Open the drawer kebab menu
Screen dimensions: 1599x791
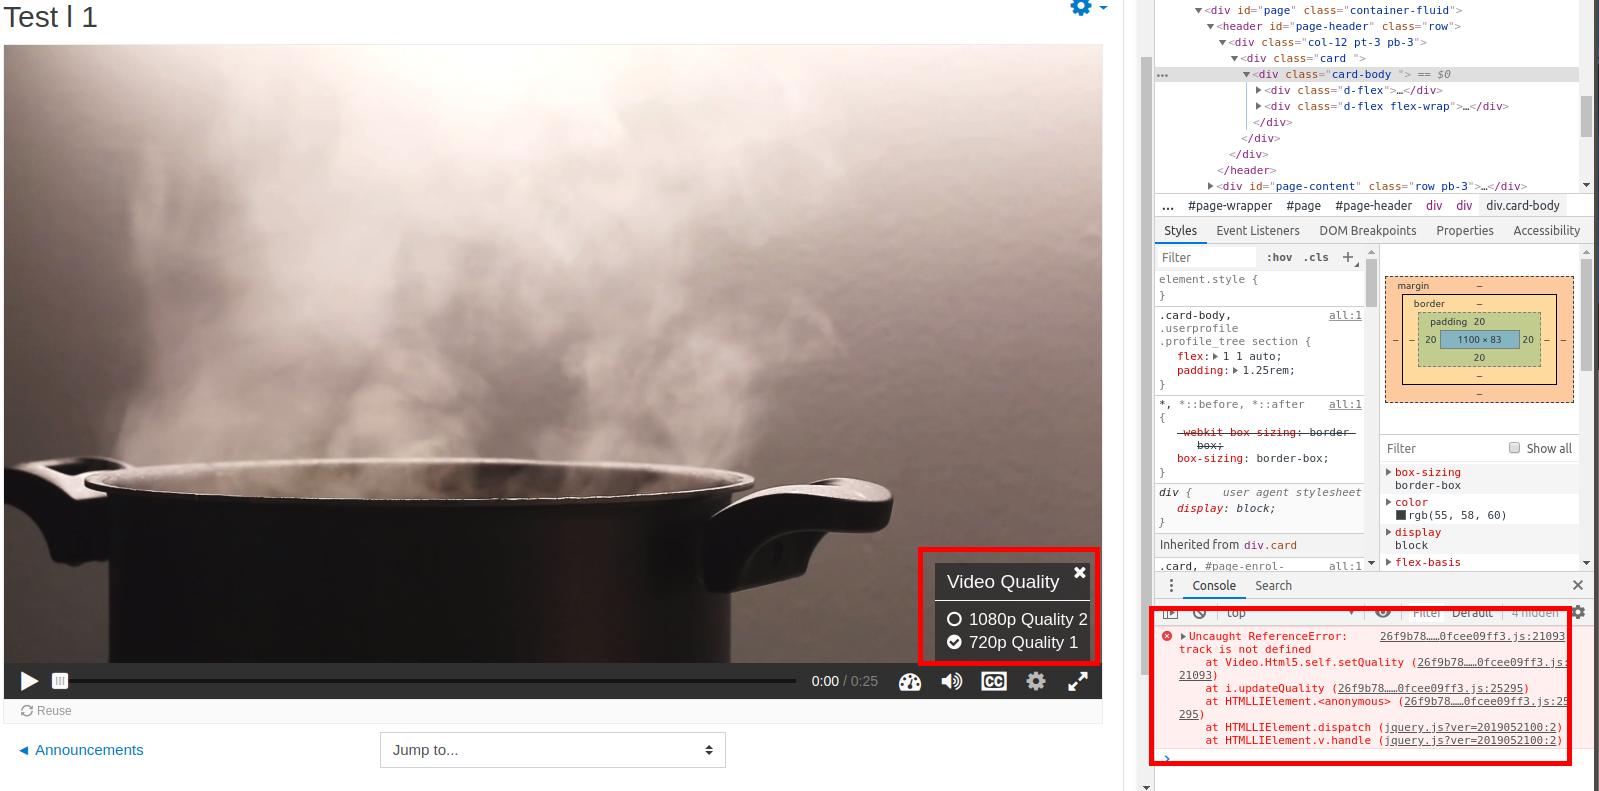pos(1171,586)
